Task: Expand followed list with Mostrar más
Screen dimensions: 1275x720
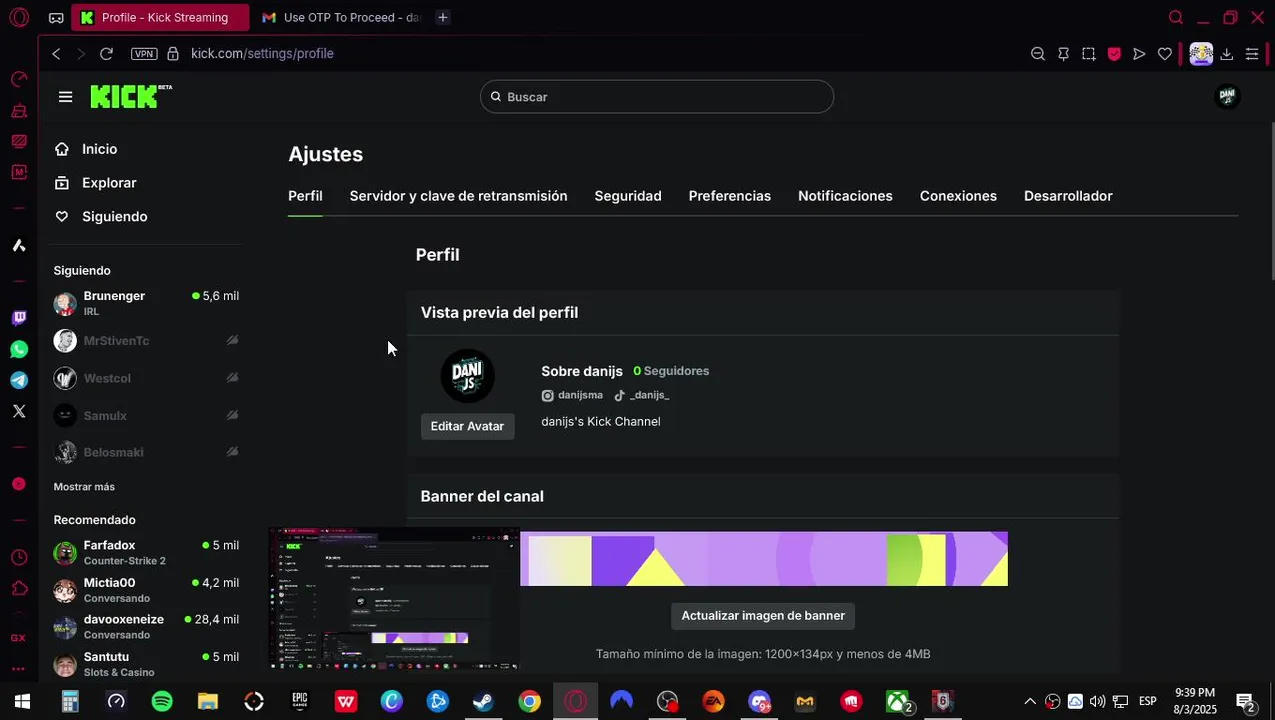Action: click(84, 487)
